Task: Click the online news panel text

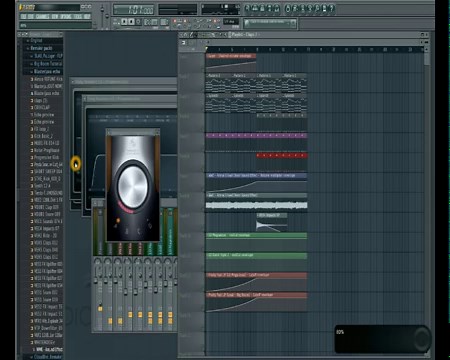Action: (267, 23)
